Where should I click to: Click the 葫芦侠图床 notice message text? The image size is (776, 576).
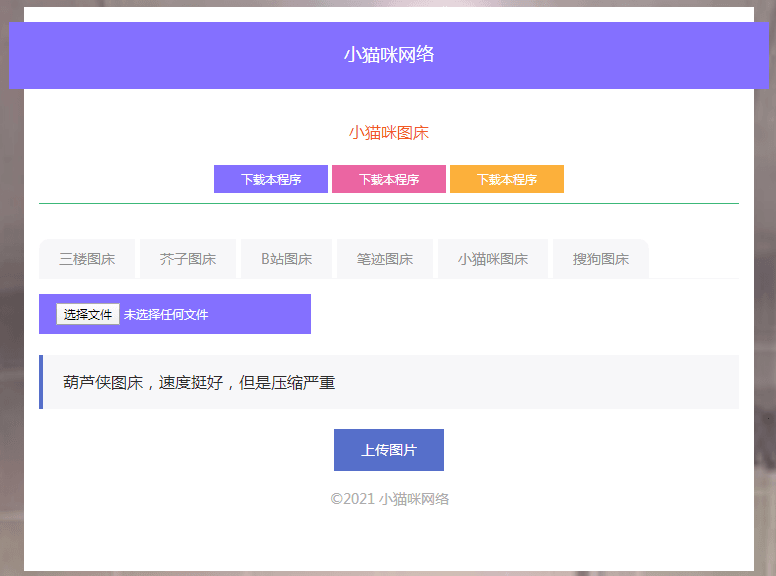coord(199,382)
